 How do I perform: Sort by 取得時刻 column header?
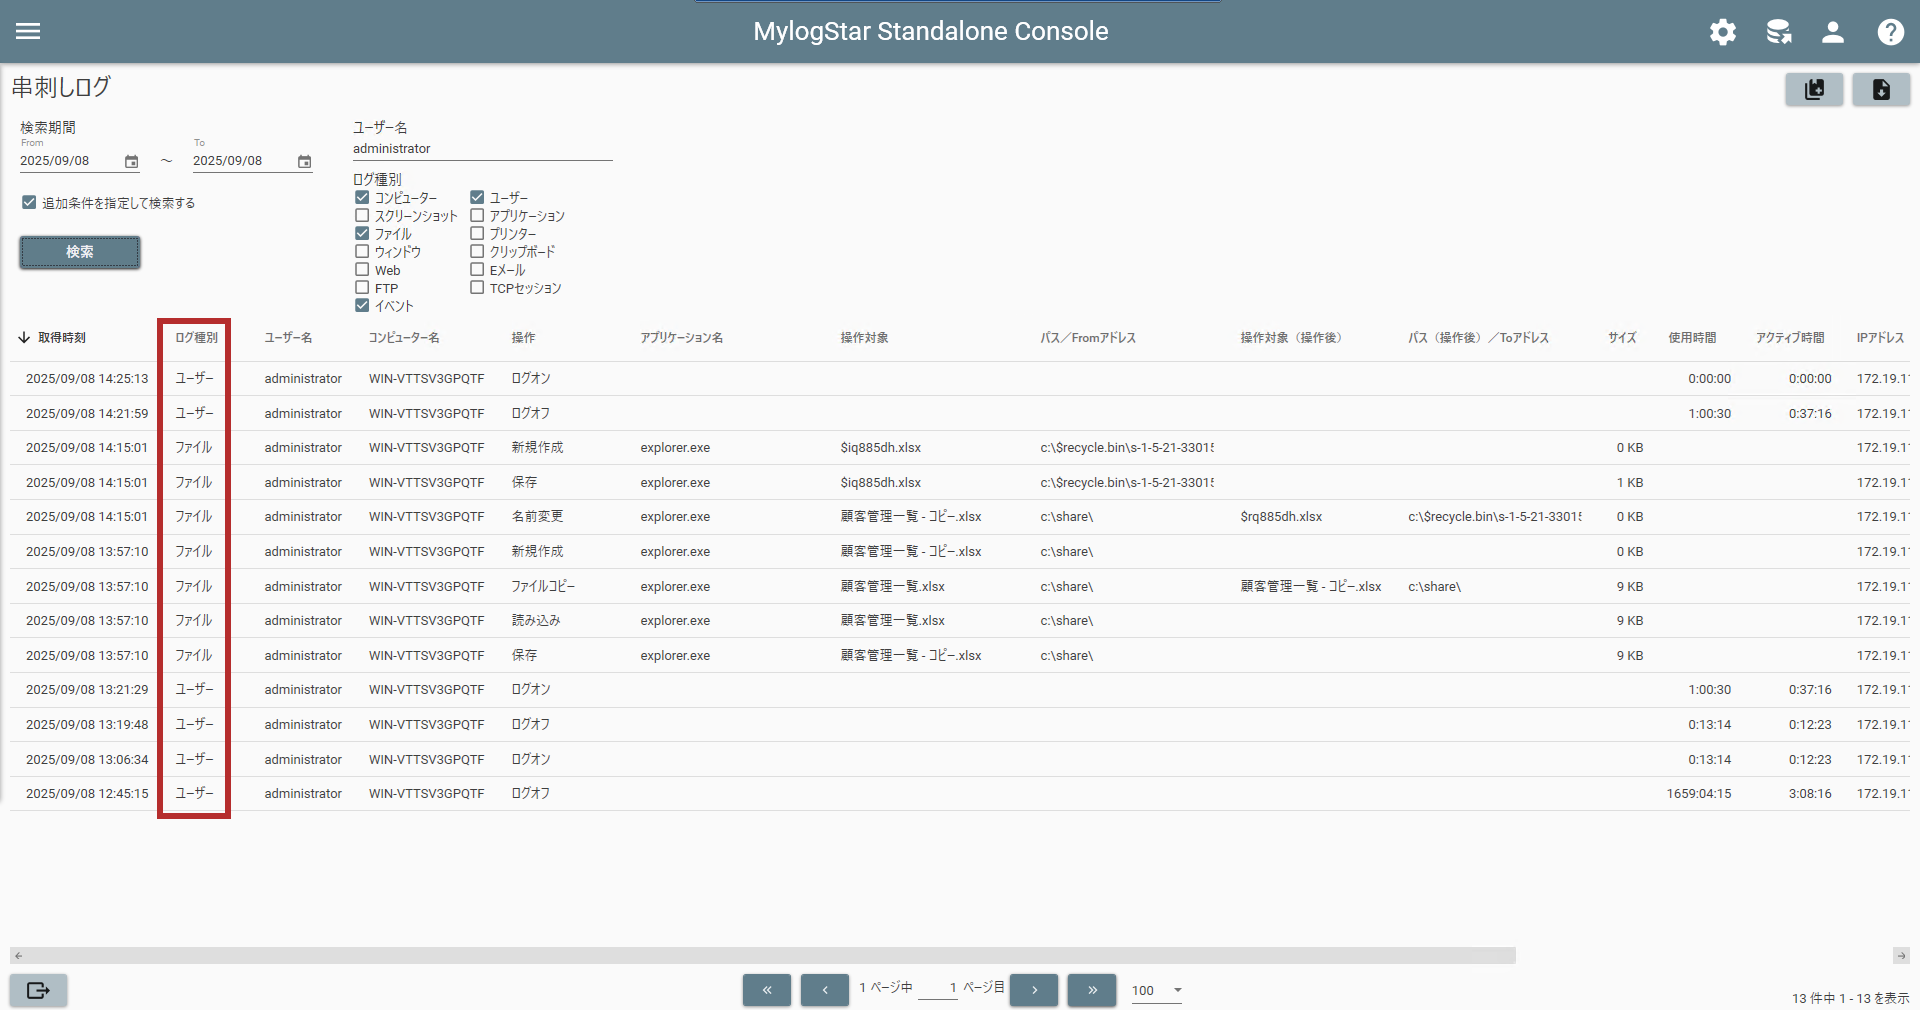pos(61,338)
